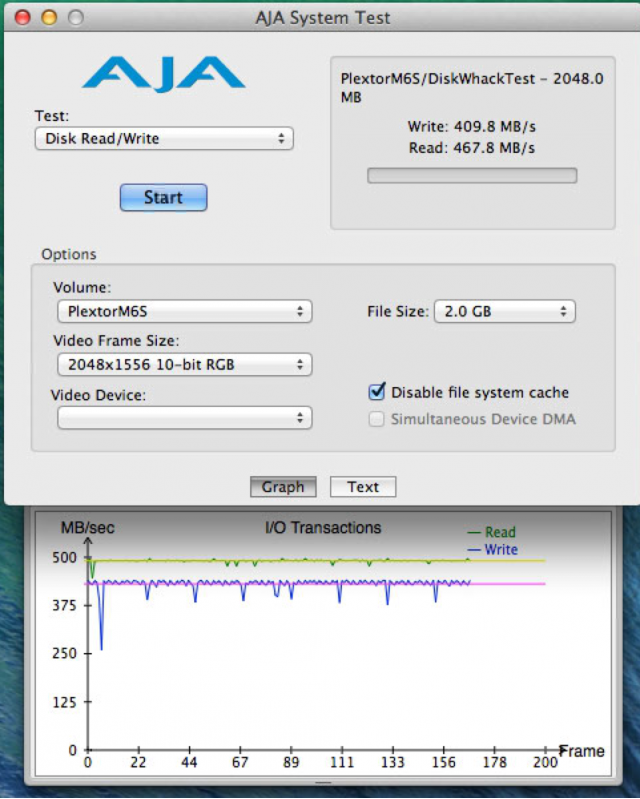Click frame 200 on the x-axis
The height and width of the screenshot is (799, 640).
pyautogui.click(x=545, y=762)
